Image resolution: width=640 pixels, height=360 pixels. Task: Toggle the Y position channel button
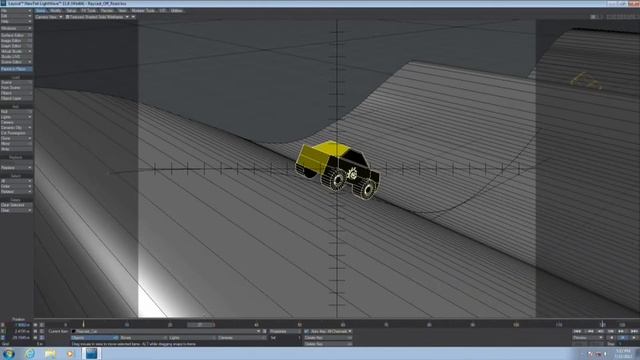click(x=3, y=331)
